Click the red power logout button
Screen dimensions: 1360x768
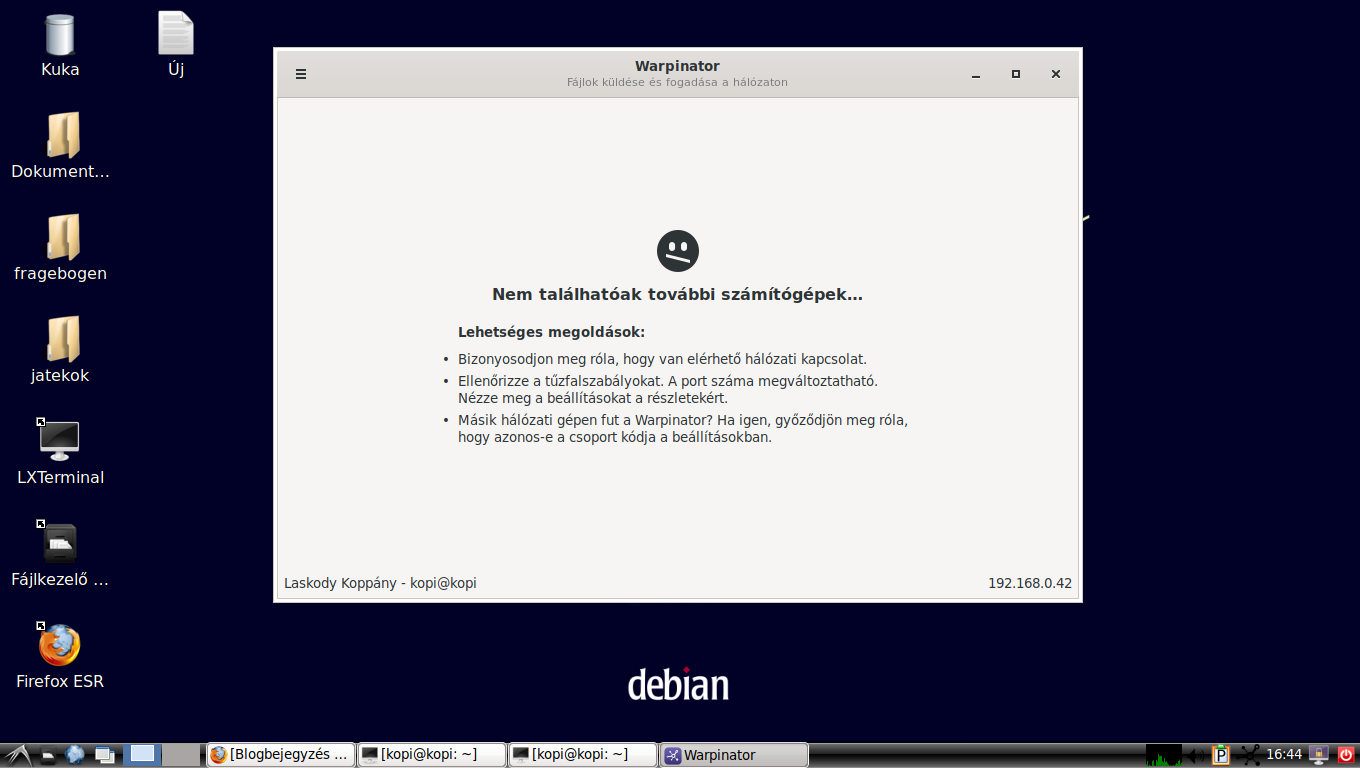tap(1345, 755)
